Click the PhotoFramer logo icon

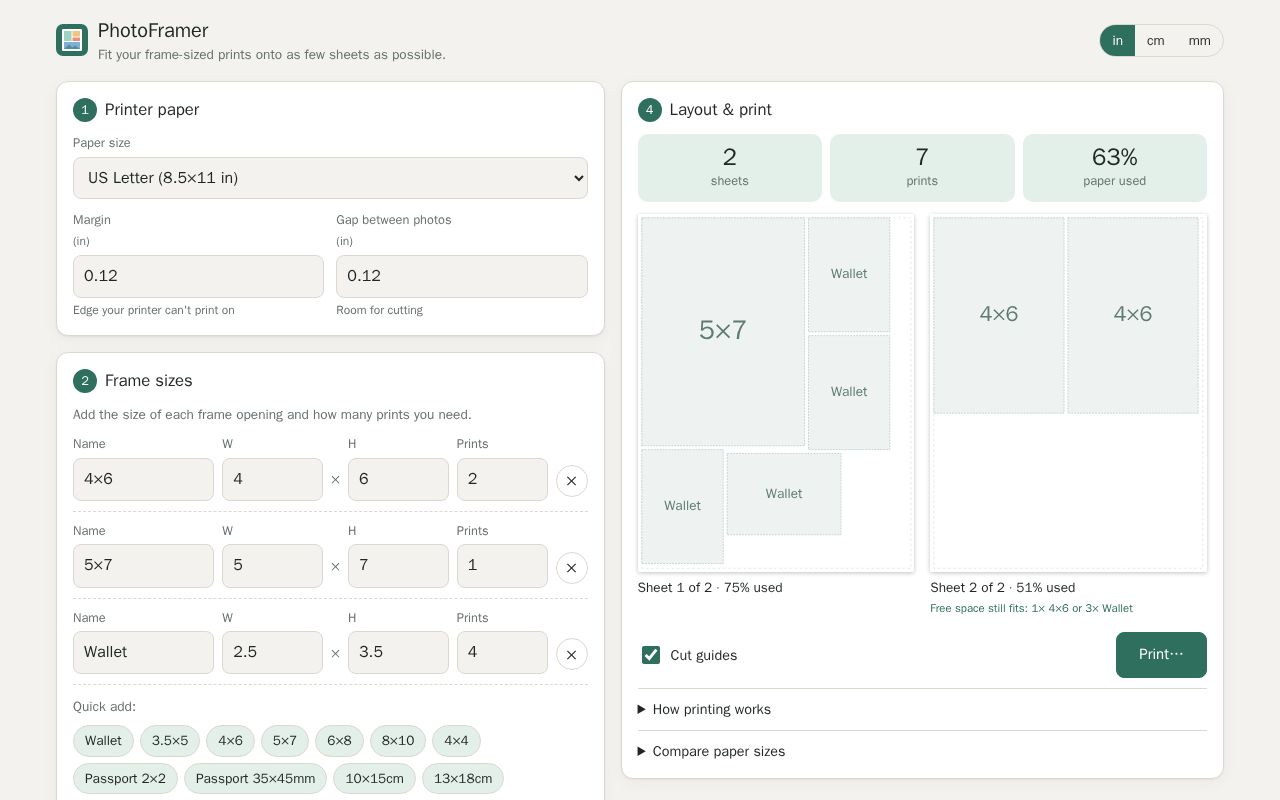(x=72, y=40)
